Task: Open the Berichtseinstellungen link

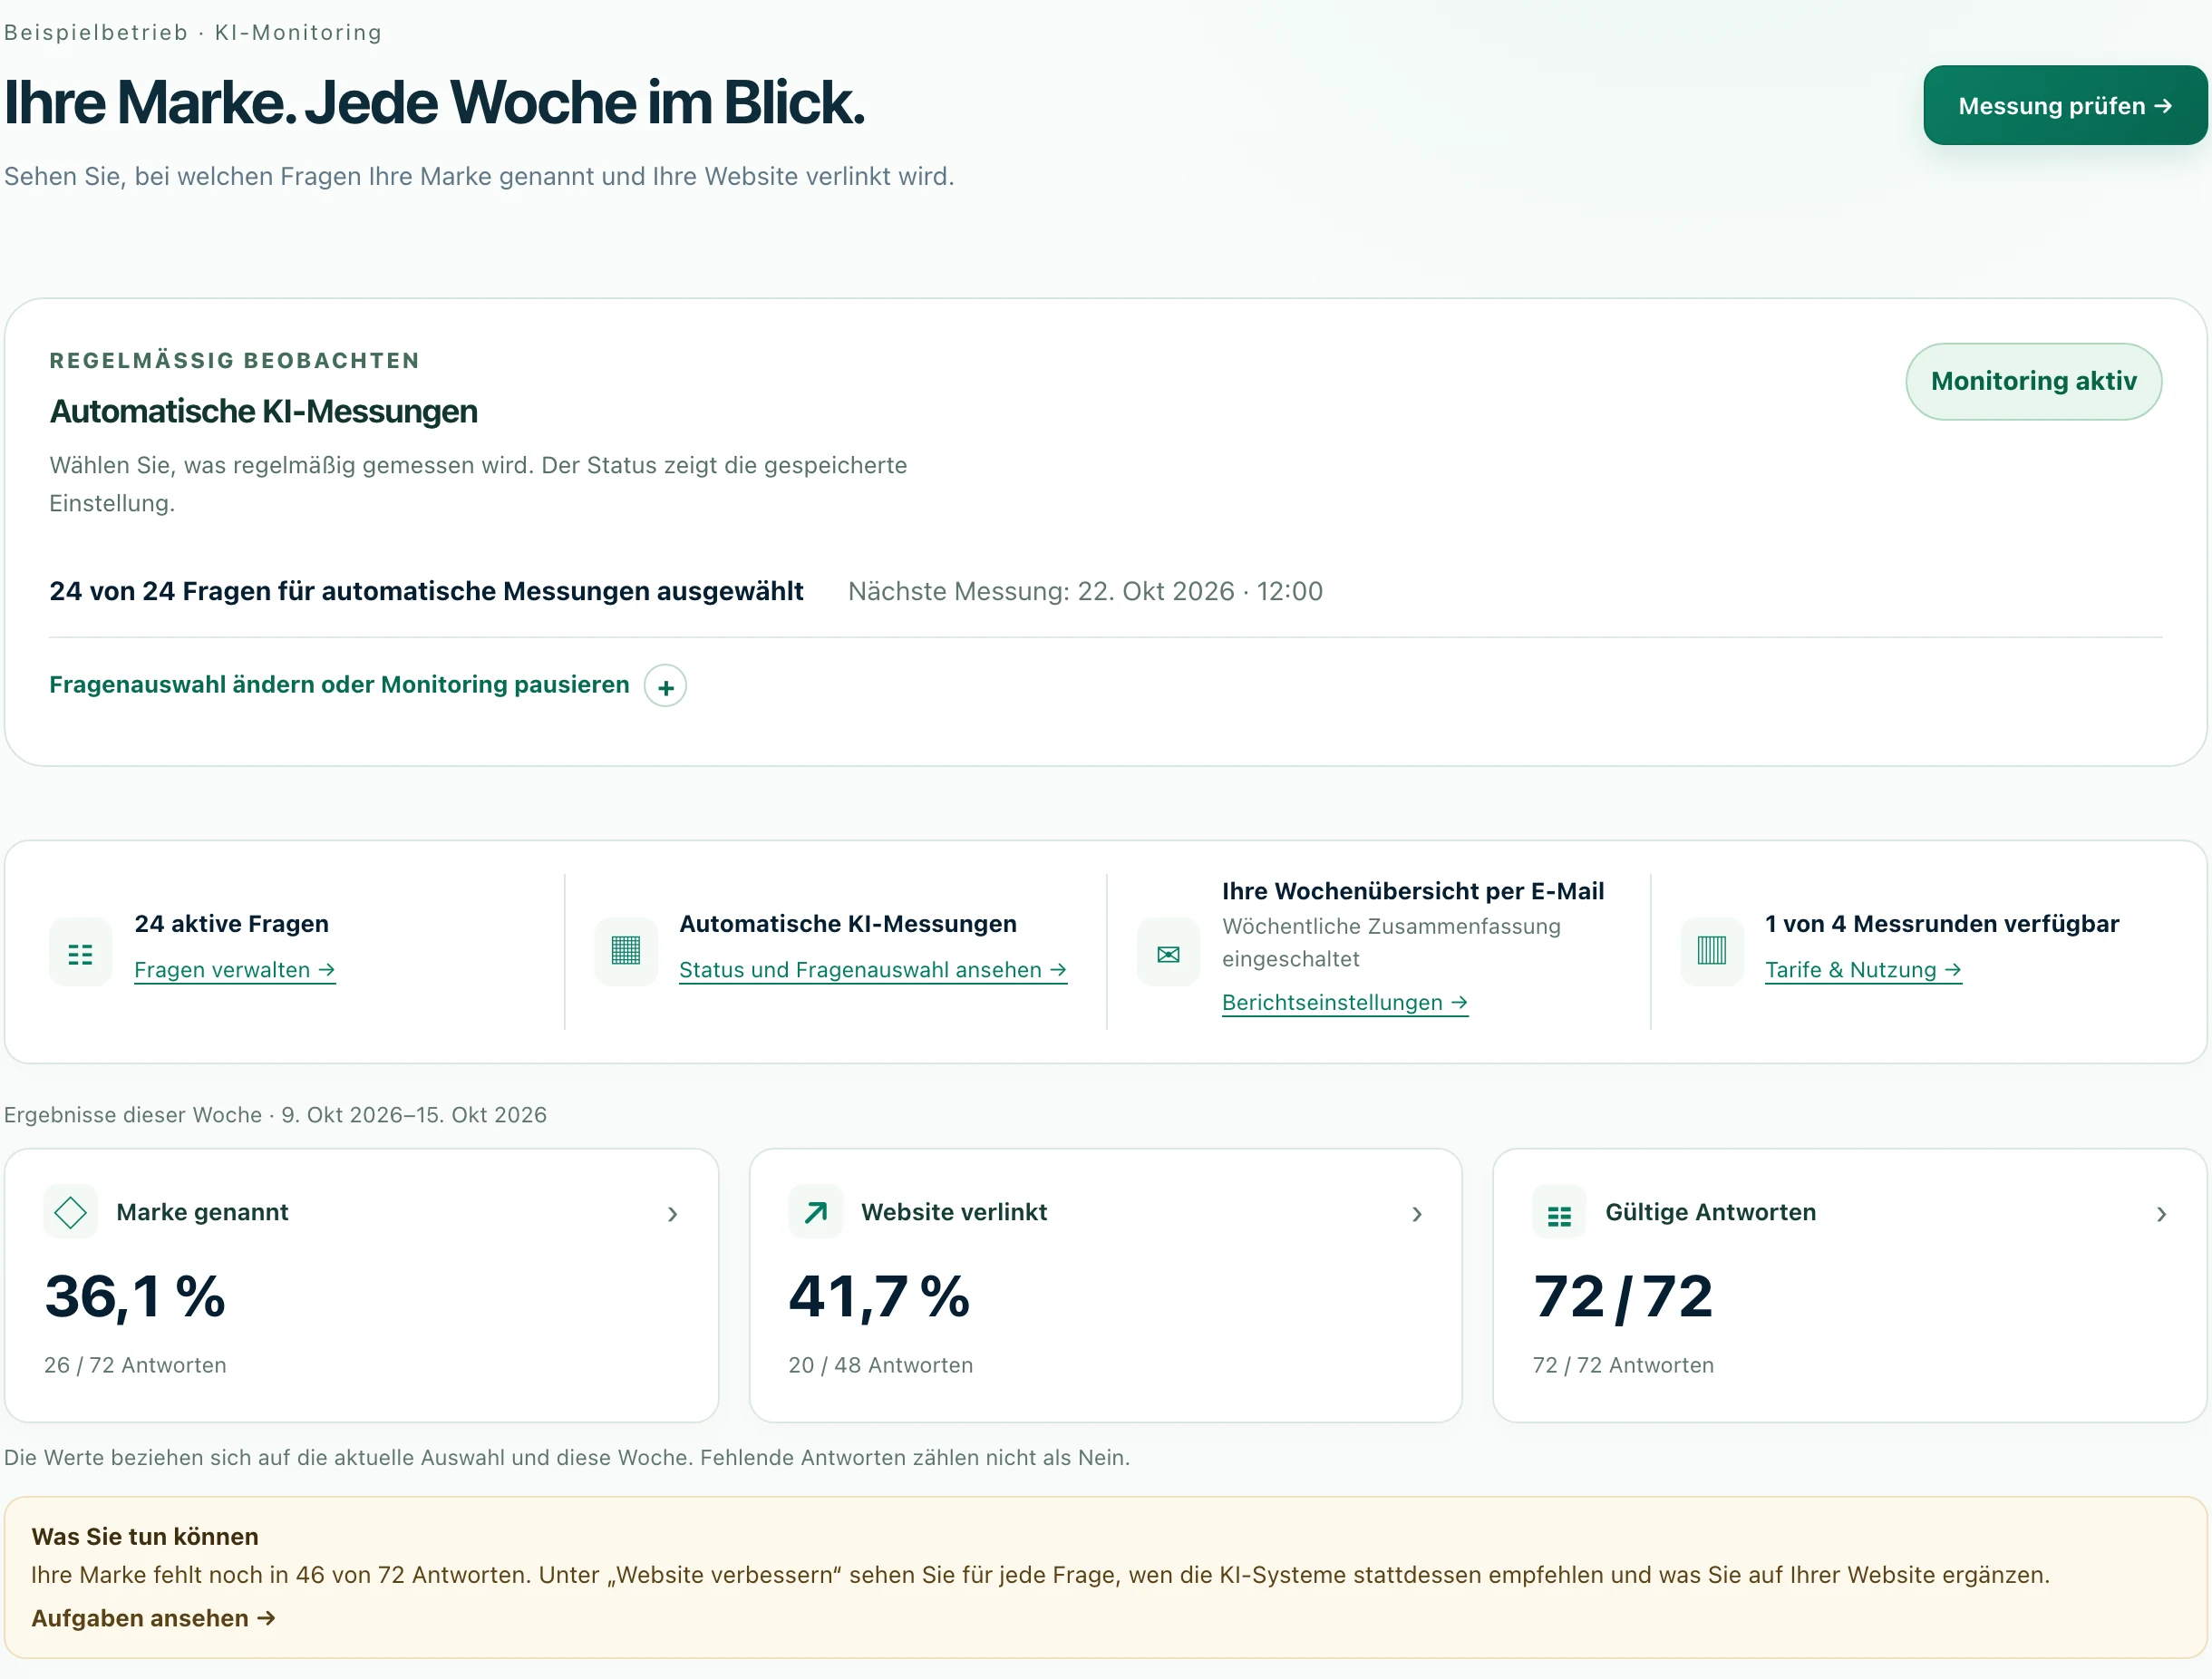Action: (1344, 1002)
